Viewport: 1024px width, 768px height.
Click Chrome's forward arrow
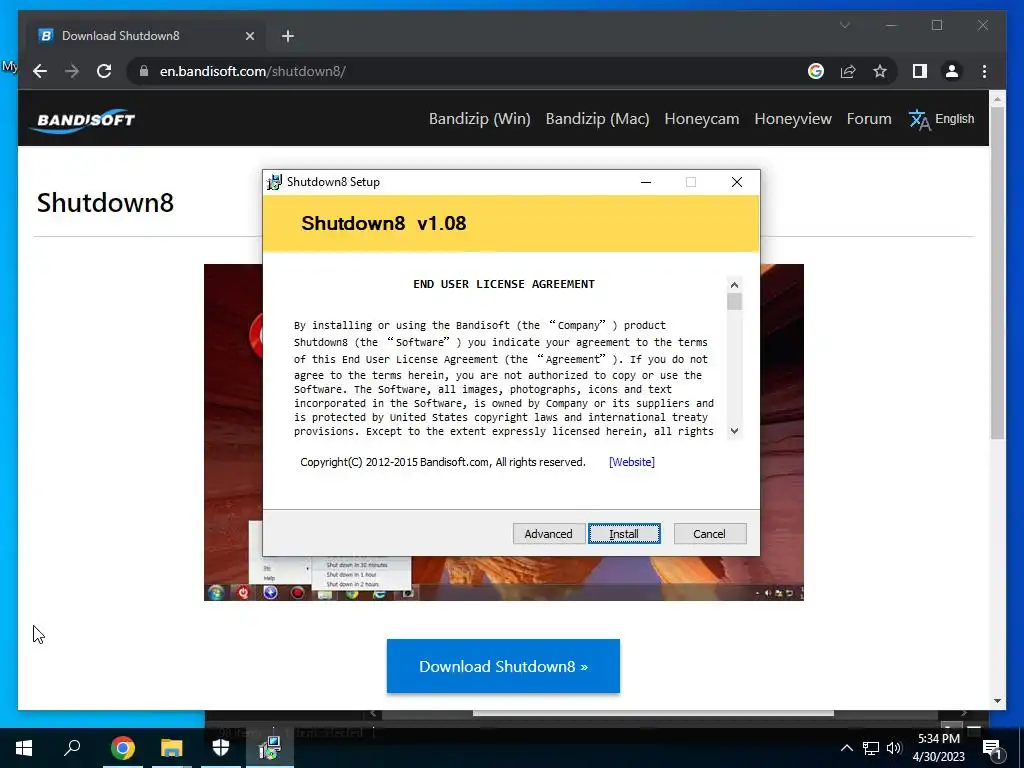pos(72,71)
